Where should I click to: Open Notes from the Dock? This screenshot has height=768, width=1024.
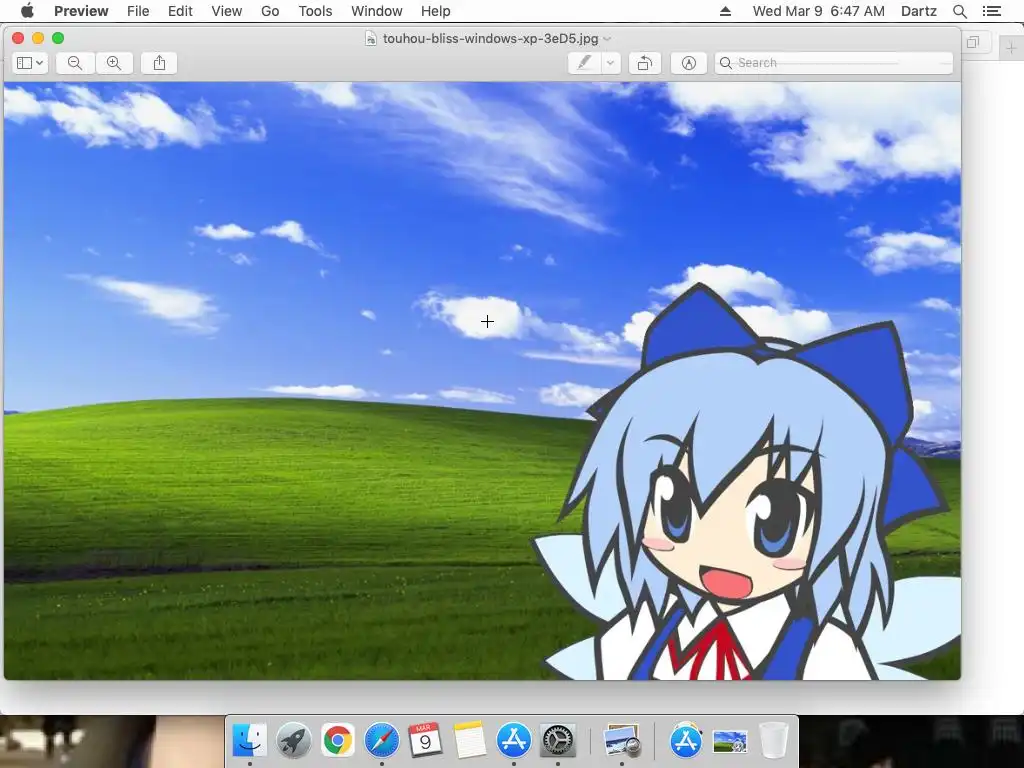(470, 740)
